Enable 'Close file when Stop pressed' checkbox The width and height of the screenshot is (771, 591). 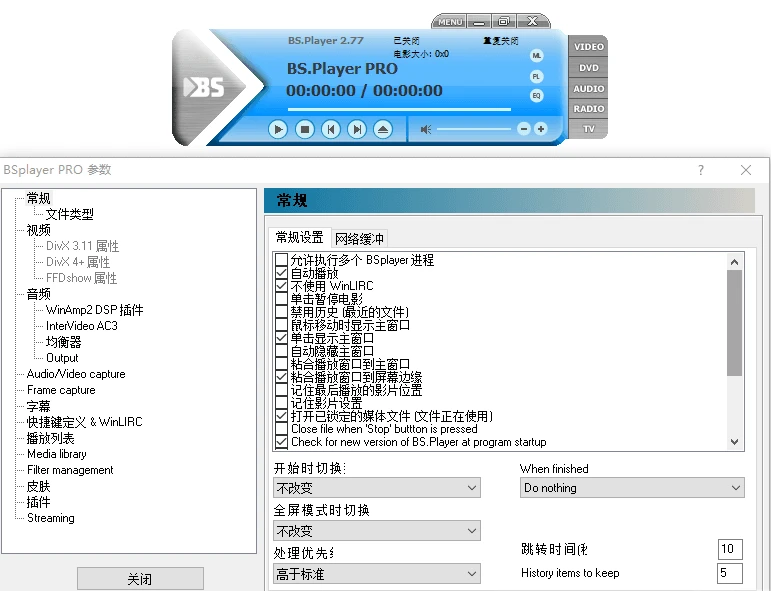tap(281, 429)
